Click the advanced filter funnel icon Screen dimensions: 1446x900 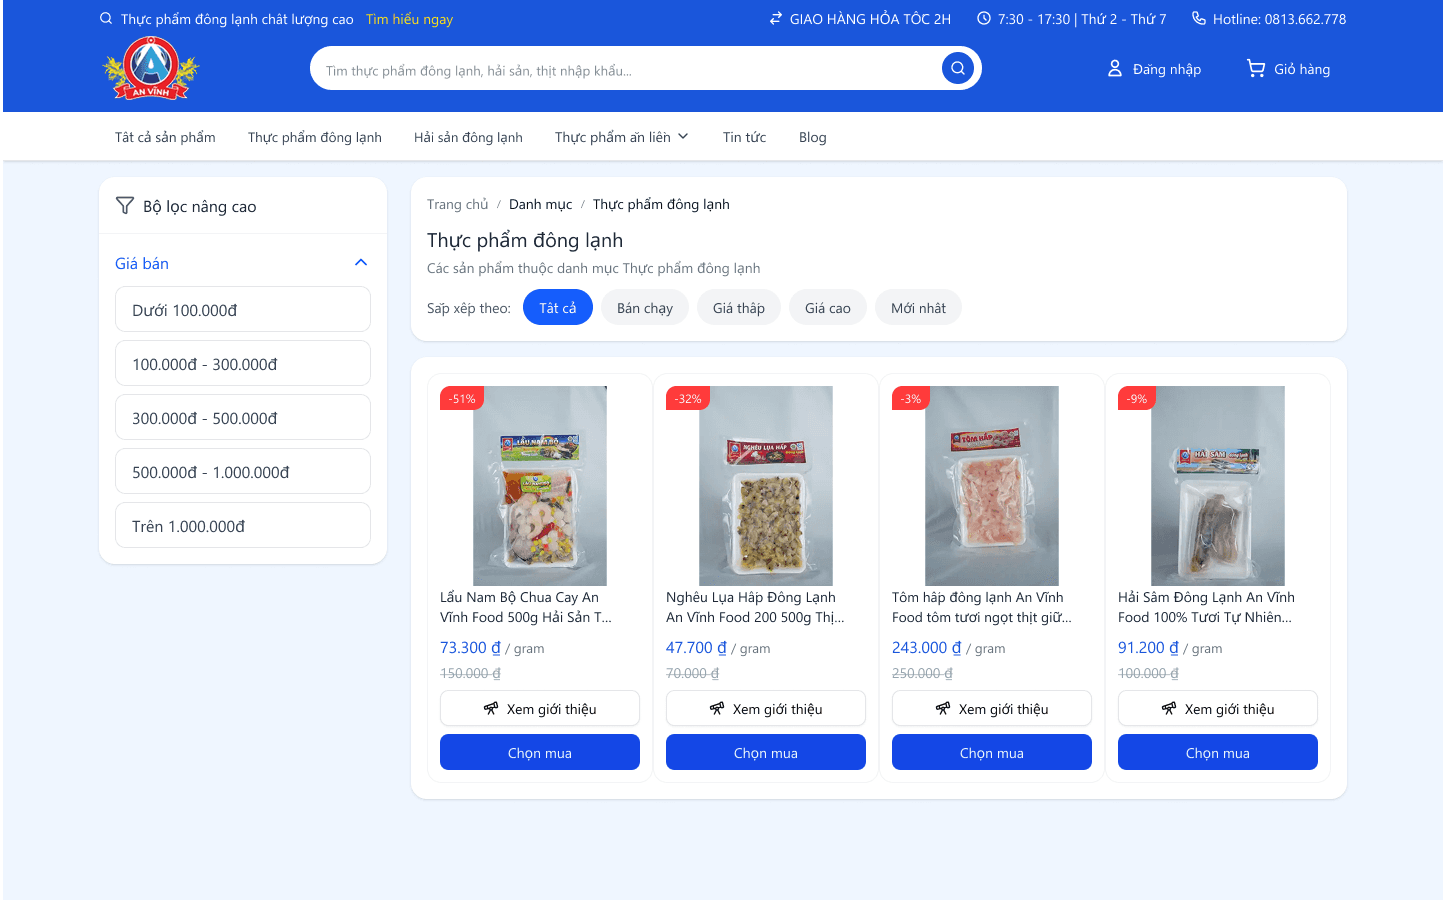click(125, 205)
